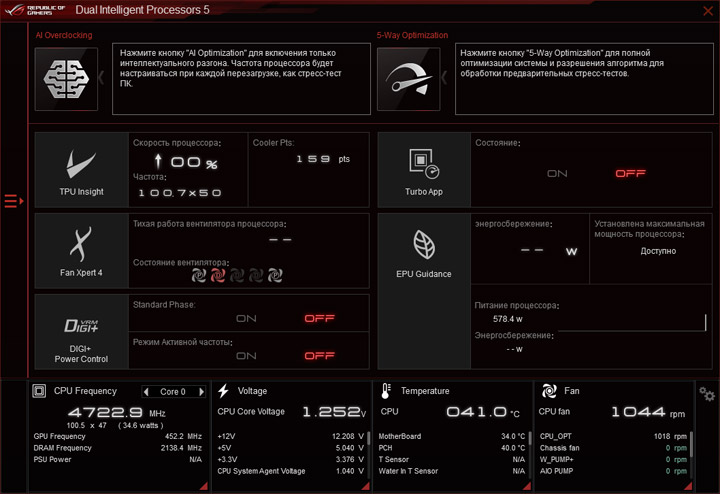Screen dimensions: 720x494
Task: Open TPU Insight panel
Action: 81,170
